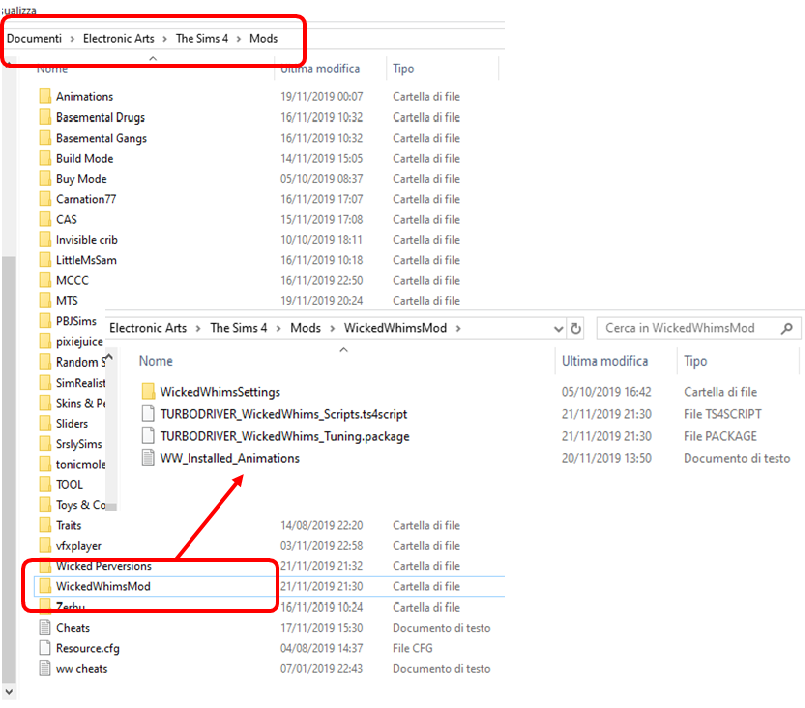Expand the chevron after Electronic Arts in Mods window

(165, 39)
